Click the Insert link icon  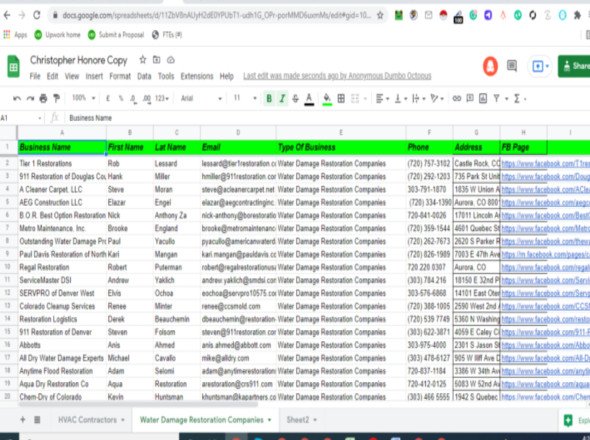point(456,99)
